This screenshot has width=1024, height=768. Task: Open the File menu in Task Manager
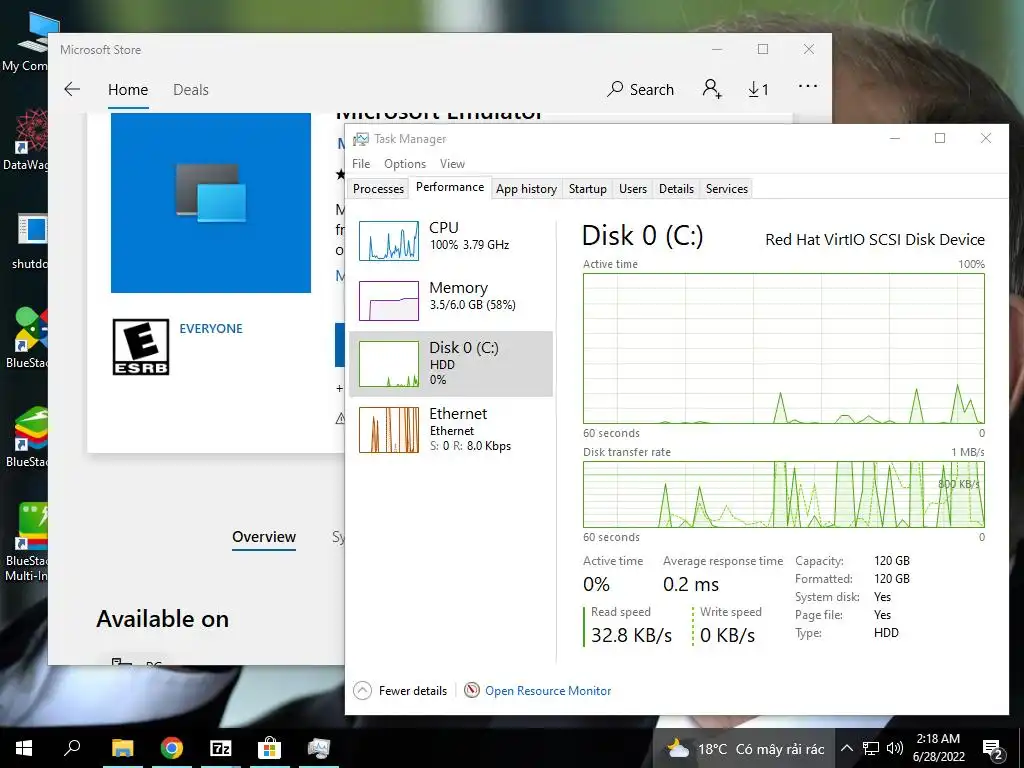(x=360, y=164)
